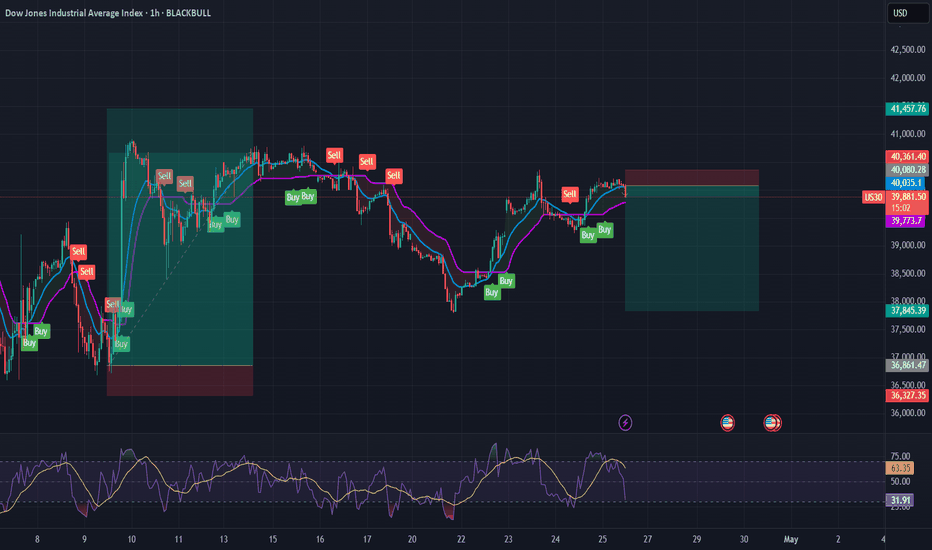Click the 50.00 oscillator scale label
The width and height of the screenshot is (932, 550).
(x=900, y=482)
